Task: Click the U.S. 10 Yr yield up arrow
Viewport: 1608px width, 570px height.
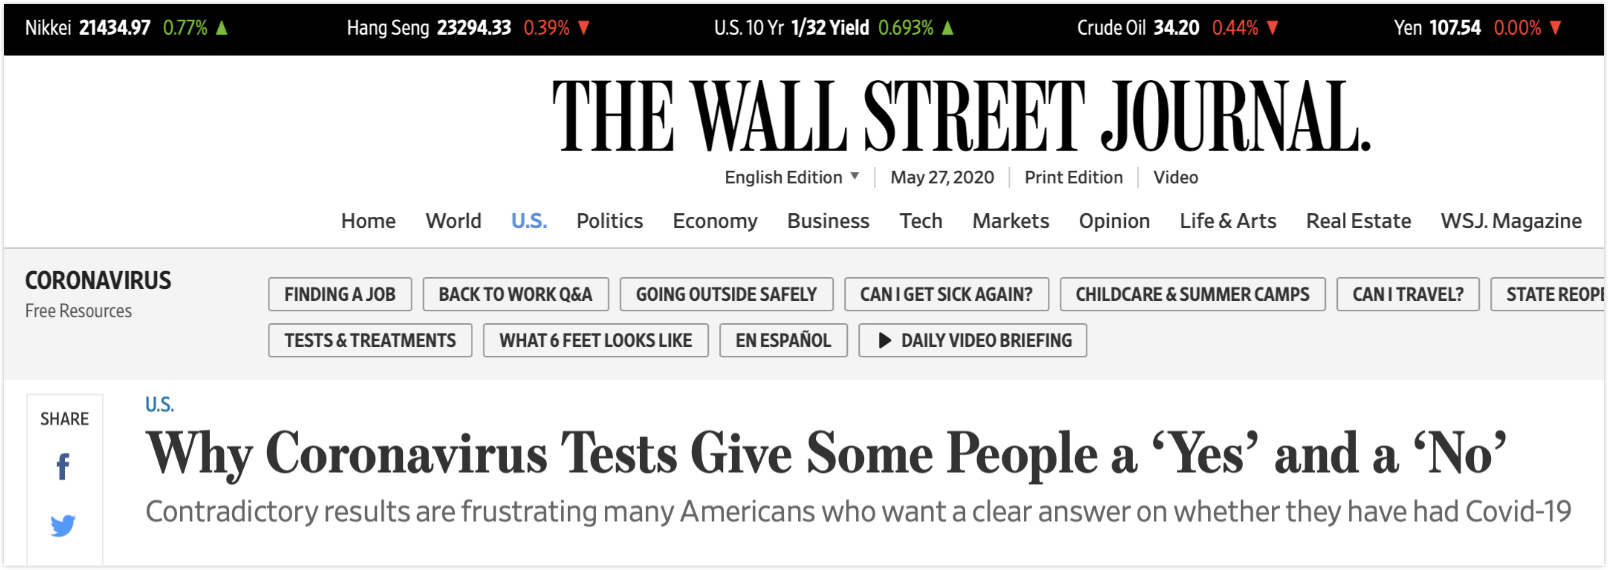Action: click(948, 28)
